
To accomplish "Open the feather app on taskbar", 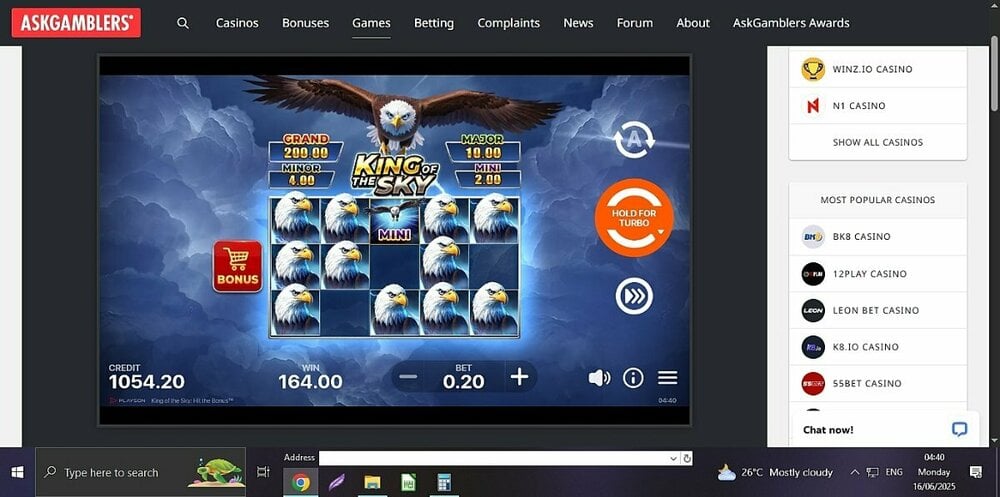I will pyautogui.click(x=336, y=482).
